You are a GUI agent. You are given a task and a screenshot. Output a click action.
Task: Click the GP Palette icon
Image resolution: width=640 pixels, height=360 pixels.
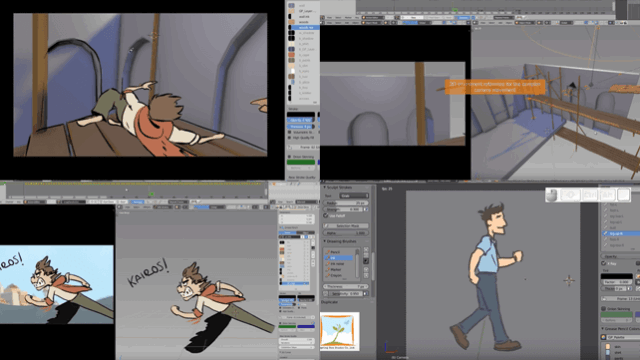[604, 337]
